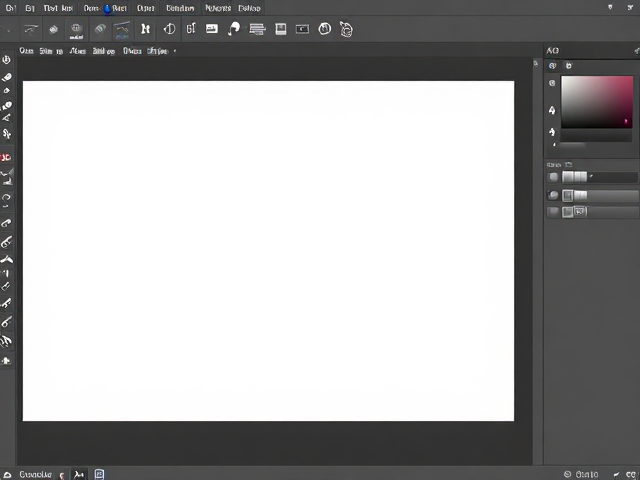
Task: Open the spiral swirl icon in toolbar
Action: 346,29
